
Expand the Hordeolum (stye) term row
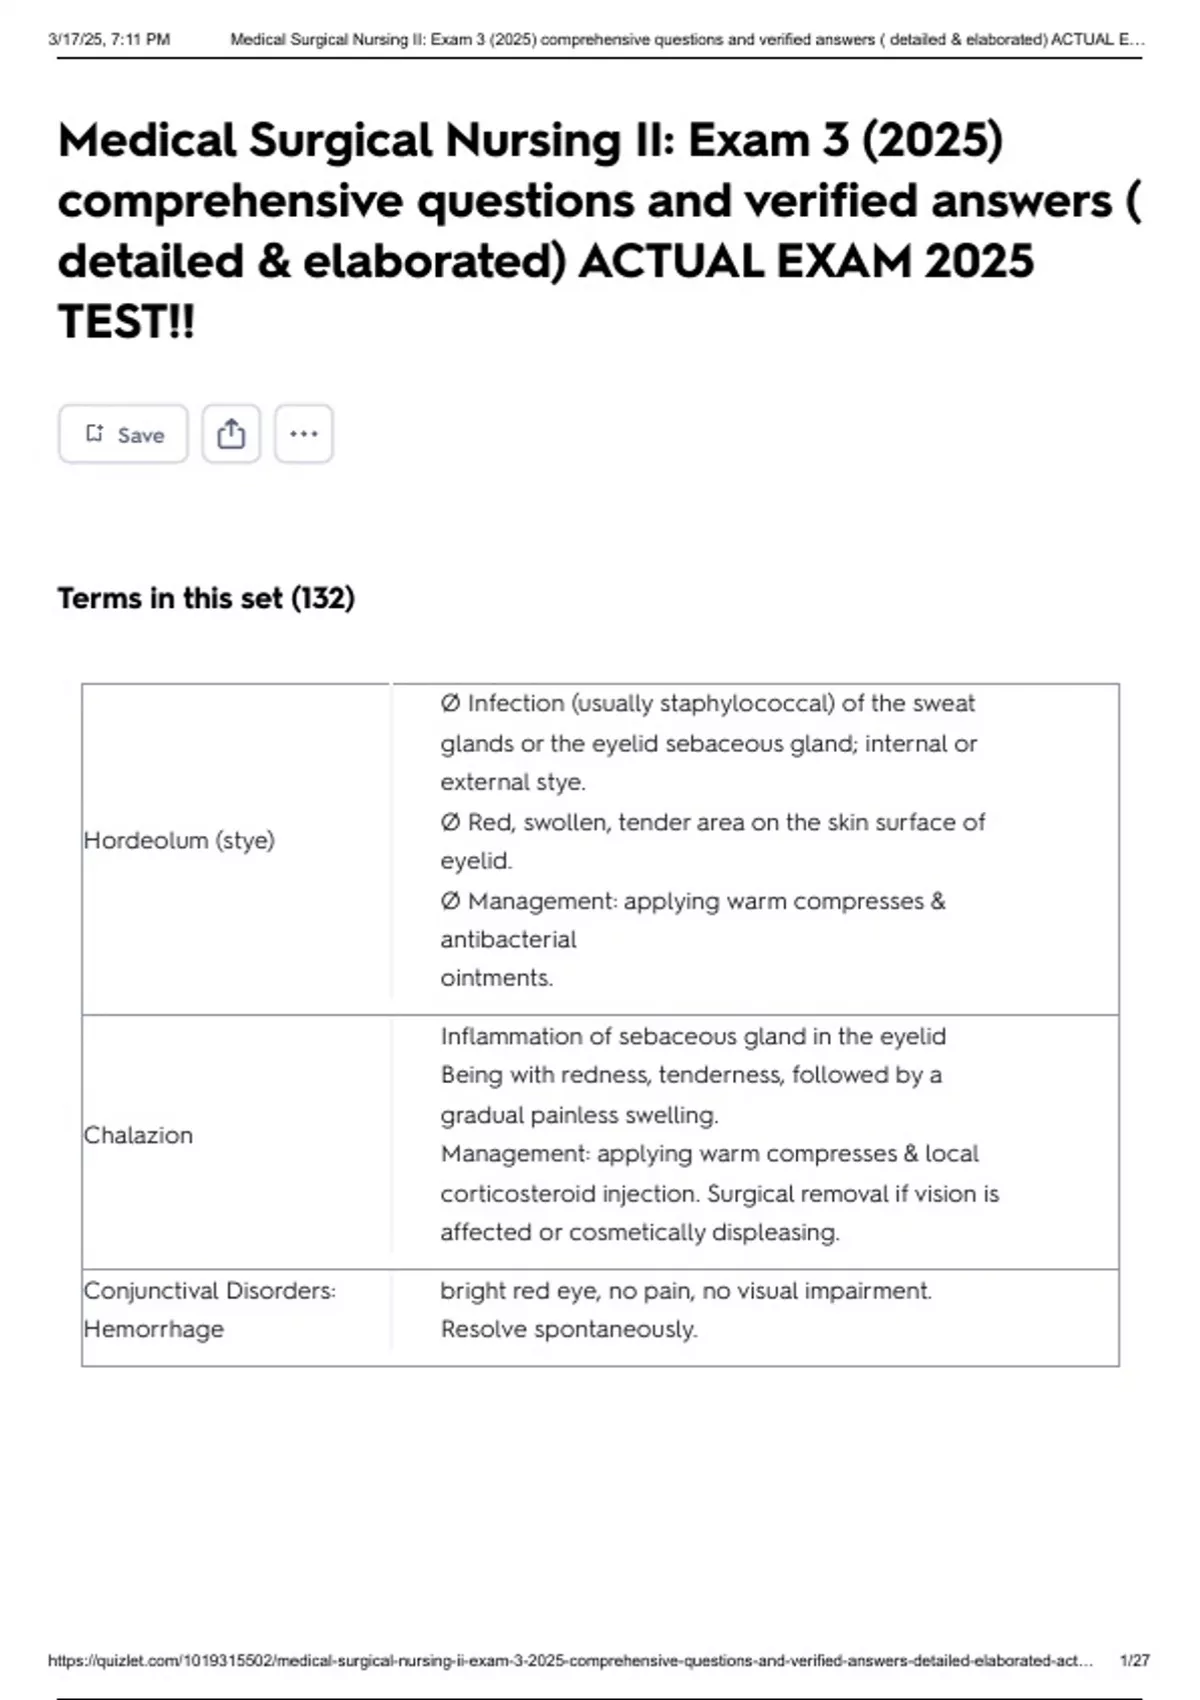(178, 840)
